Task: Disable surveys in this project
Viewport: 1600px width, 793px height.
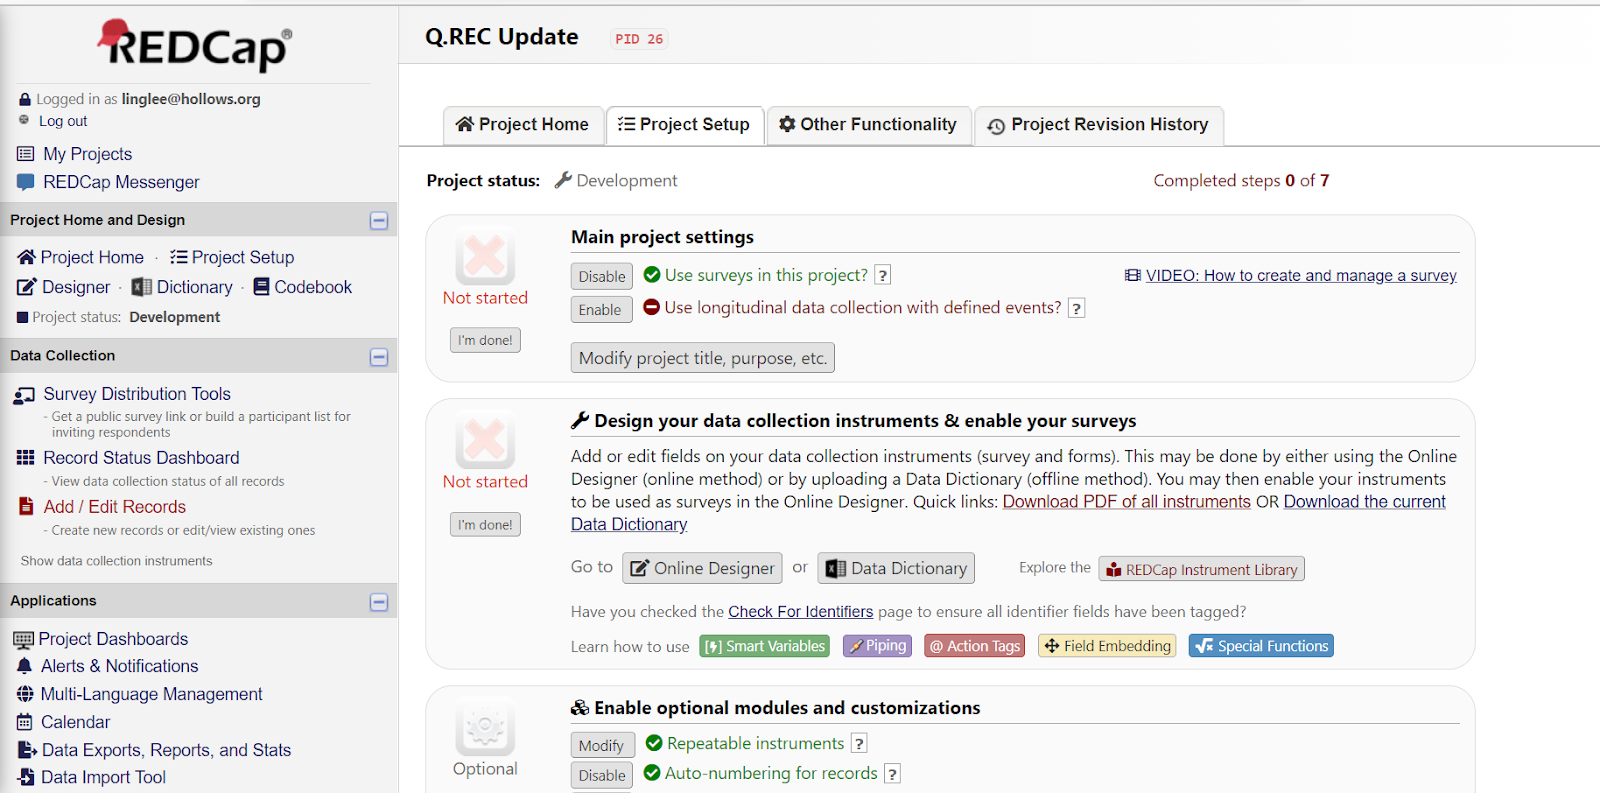Action: tap(602, 277)
